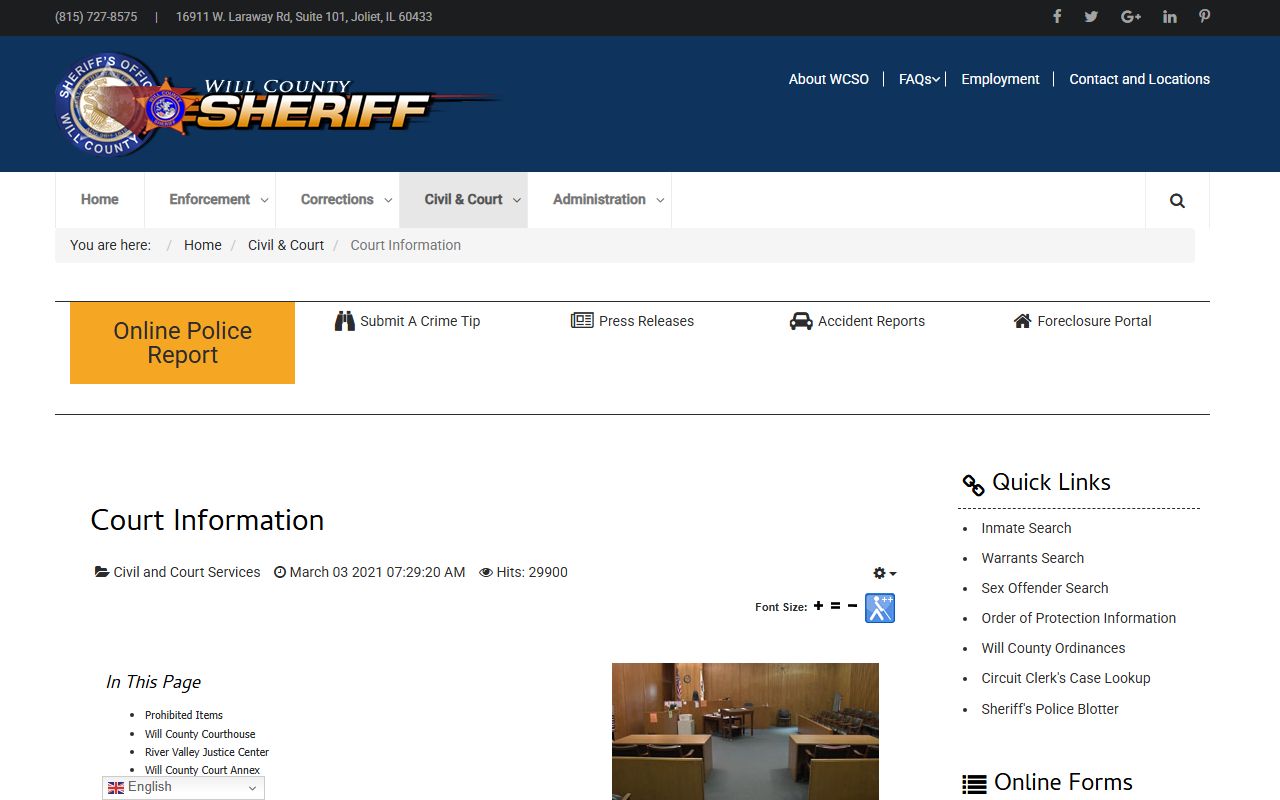Image resolution: width=1280 pixels, height=800 pixels.
Task: Jump to River Valley Justice Center section
Action: tap(207, 752)
